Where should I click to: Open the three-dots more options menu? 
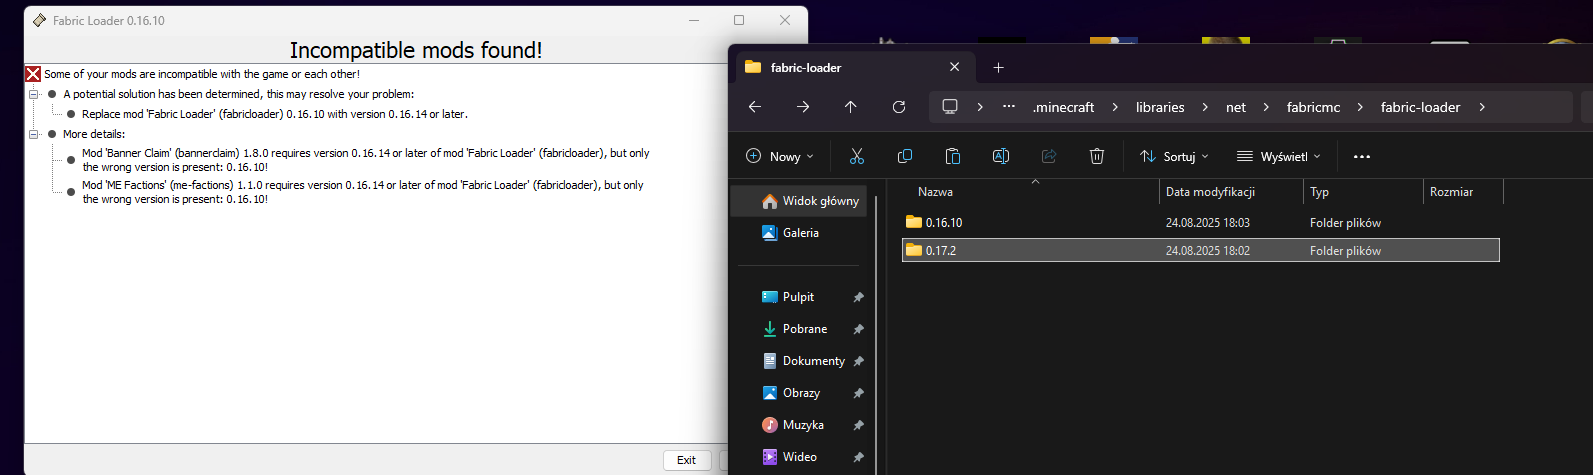coord(1362,156)
